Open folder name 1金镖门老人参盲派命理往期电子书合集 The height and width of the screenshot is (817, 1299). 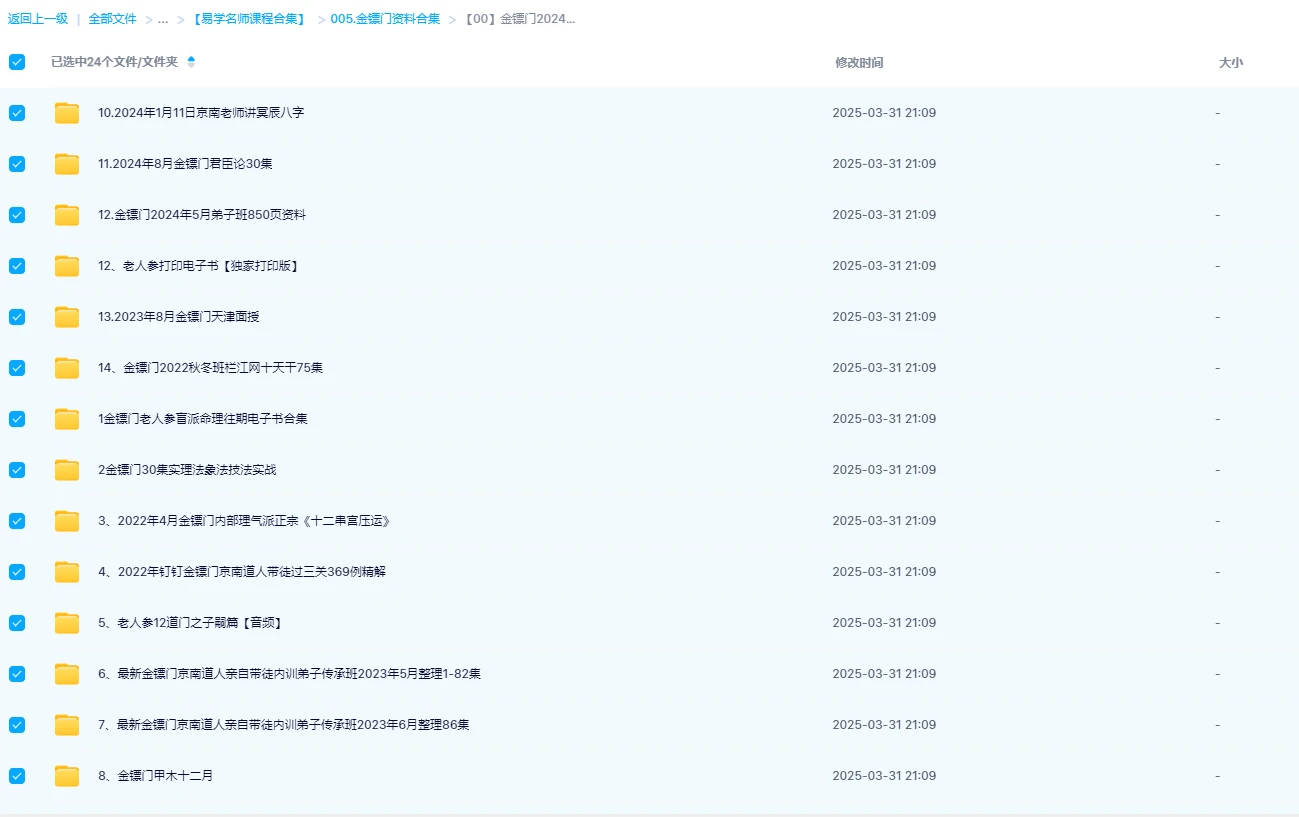pyautogui.click(x=203, y=419)
